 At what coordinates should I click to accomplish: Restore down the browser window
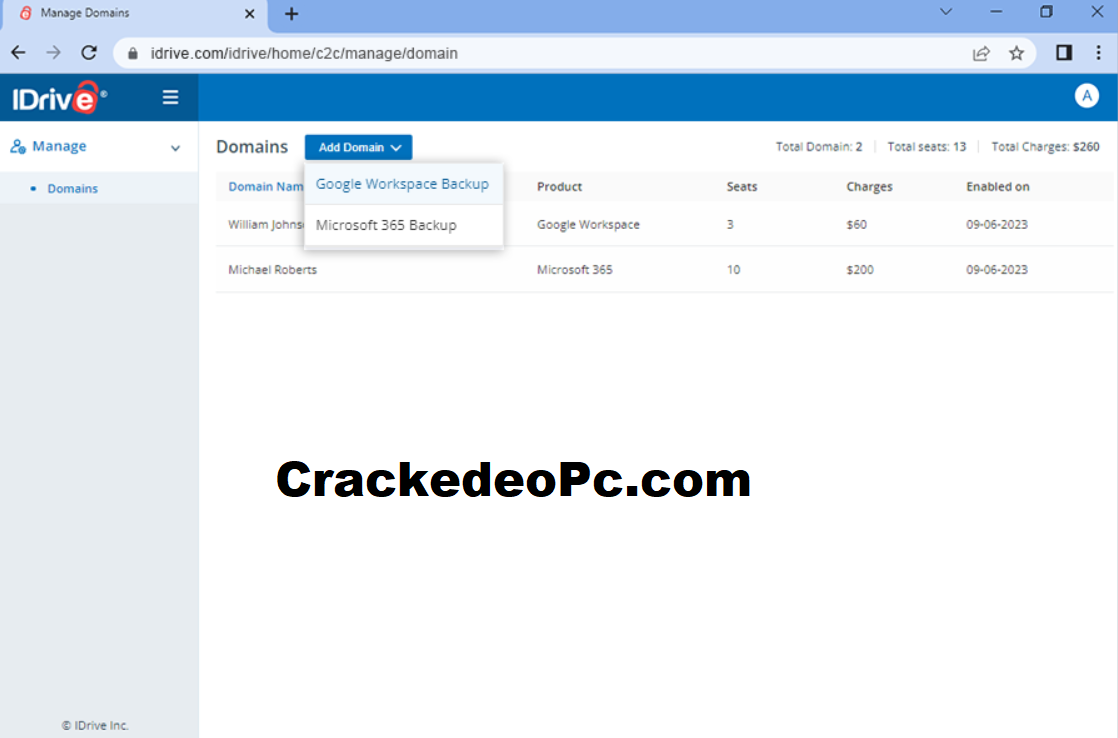1046,12
